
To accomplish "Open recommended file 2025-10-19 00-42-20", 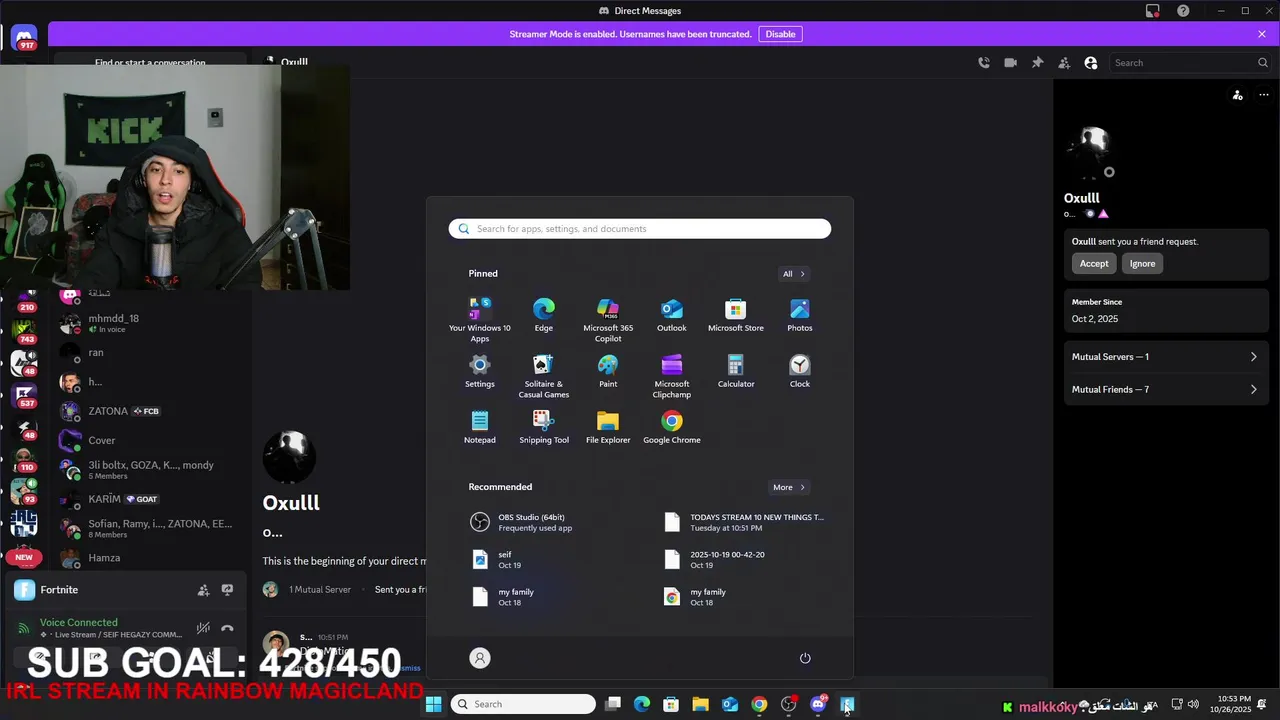I will pyautogui.click(x=745, y=560).
